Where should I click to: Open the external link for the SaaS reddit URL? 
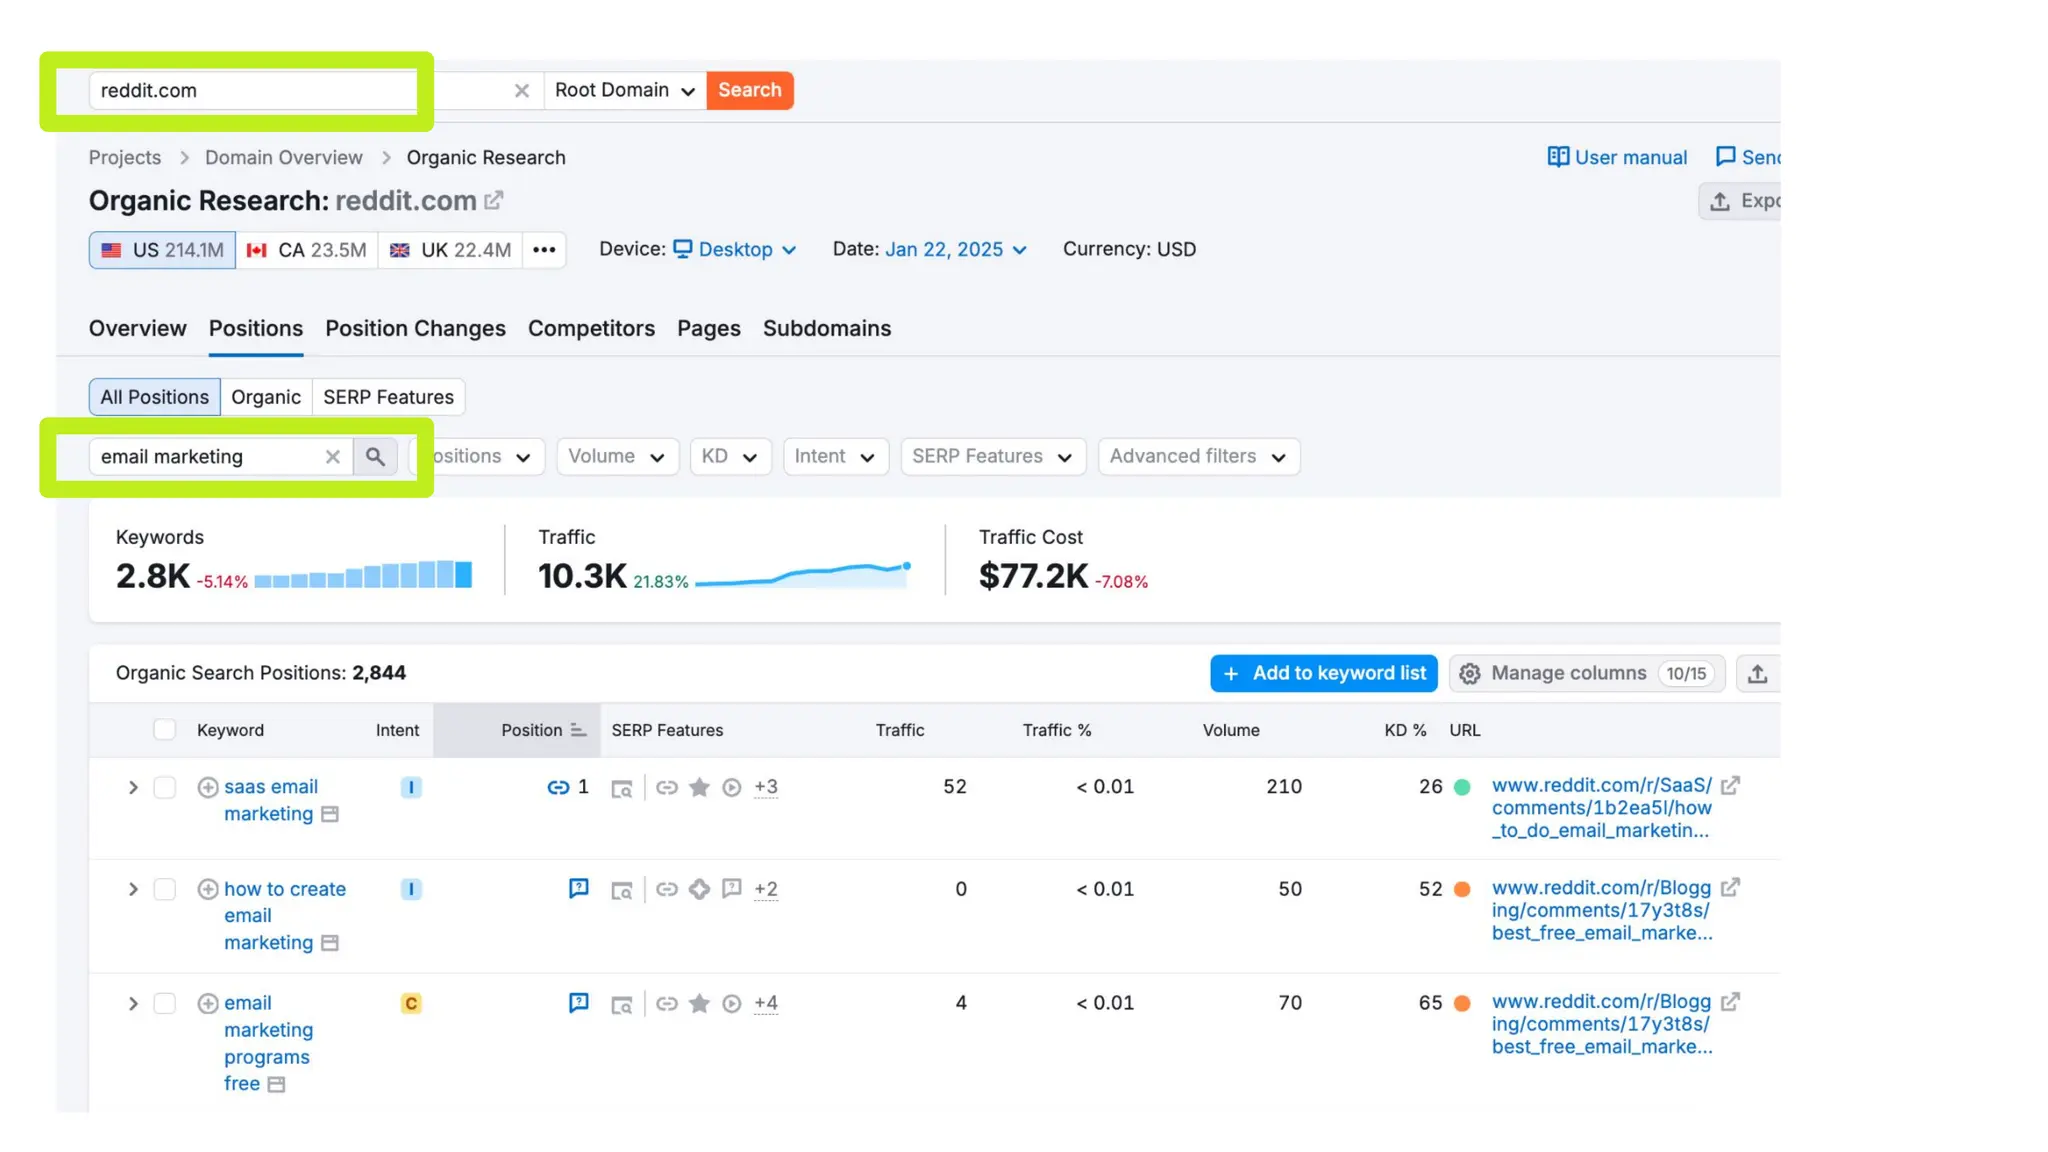point(1730,786)
